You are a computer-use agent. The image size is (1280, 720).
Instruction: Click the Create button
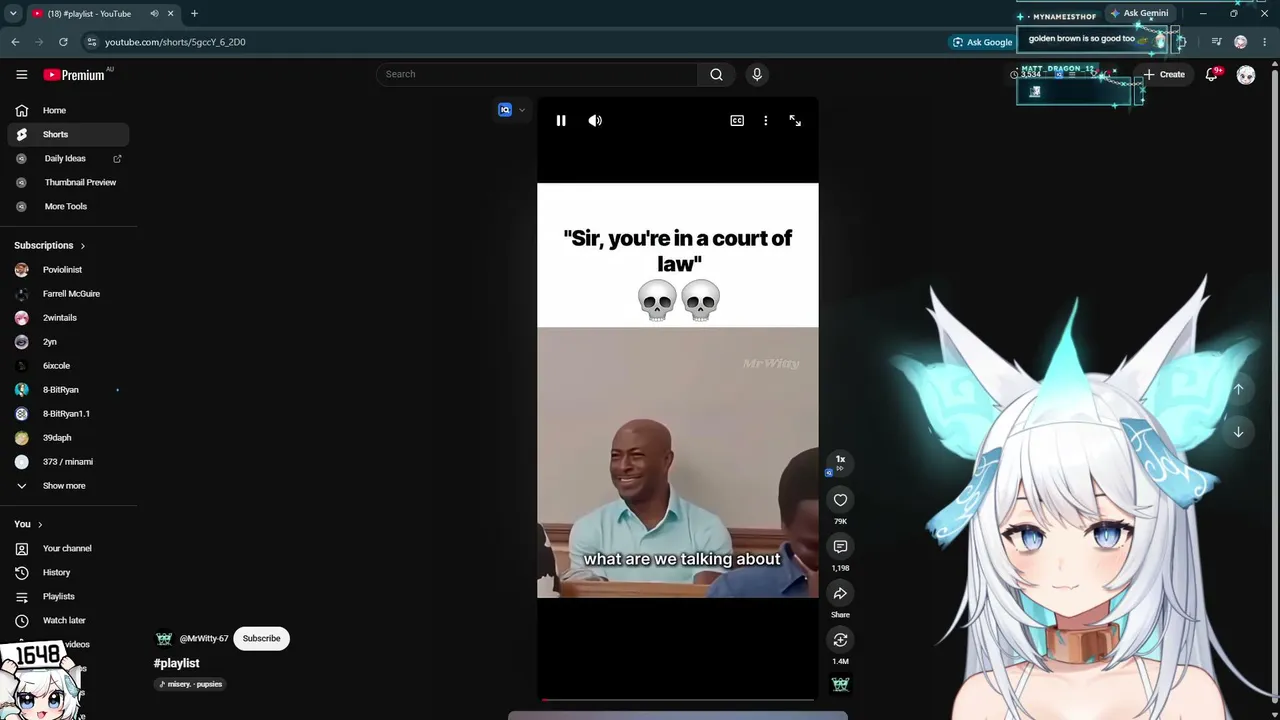(x=1165, y=74)
